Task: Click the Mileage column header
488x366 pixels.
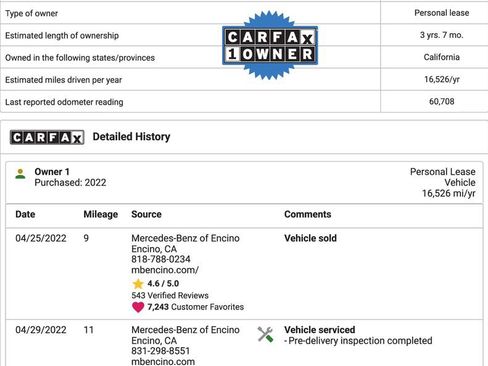Action: click(x=101, y=214)
